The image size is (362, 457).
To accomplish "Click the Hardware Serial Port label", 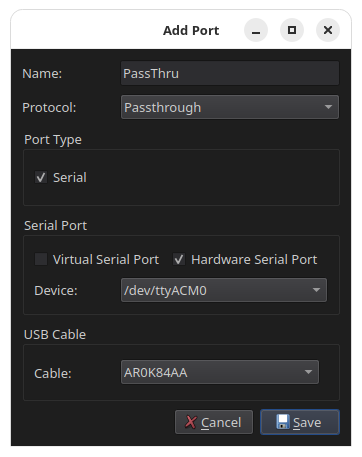I will pos(254,259).
